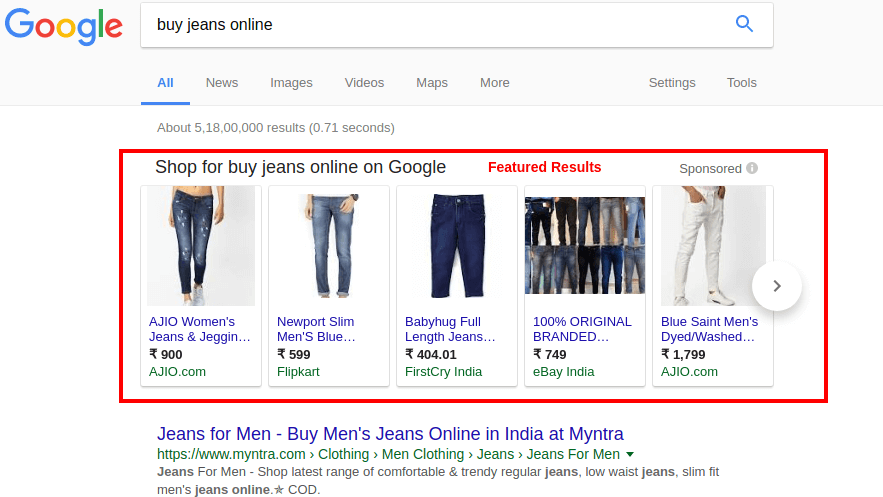Click the ₹ 749 price
The width and height of the screenshot is (883, 497).
(x=550, y=355)
